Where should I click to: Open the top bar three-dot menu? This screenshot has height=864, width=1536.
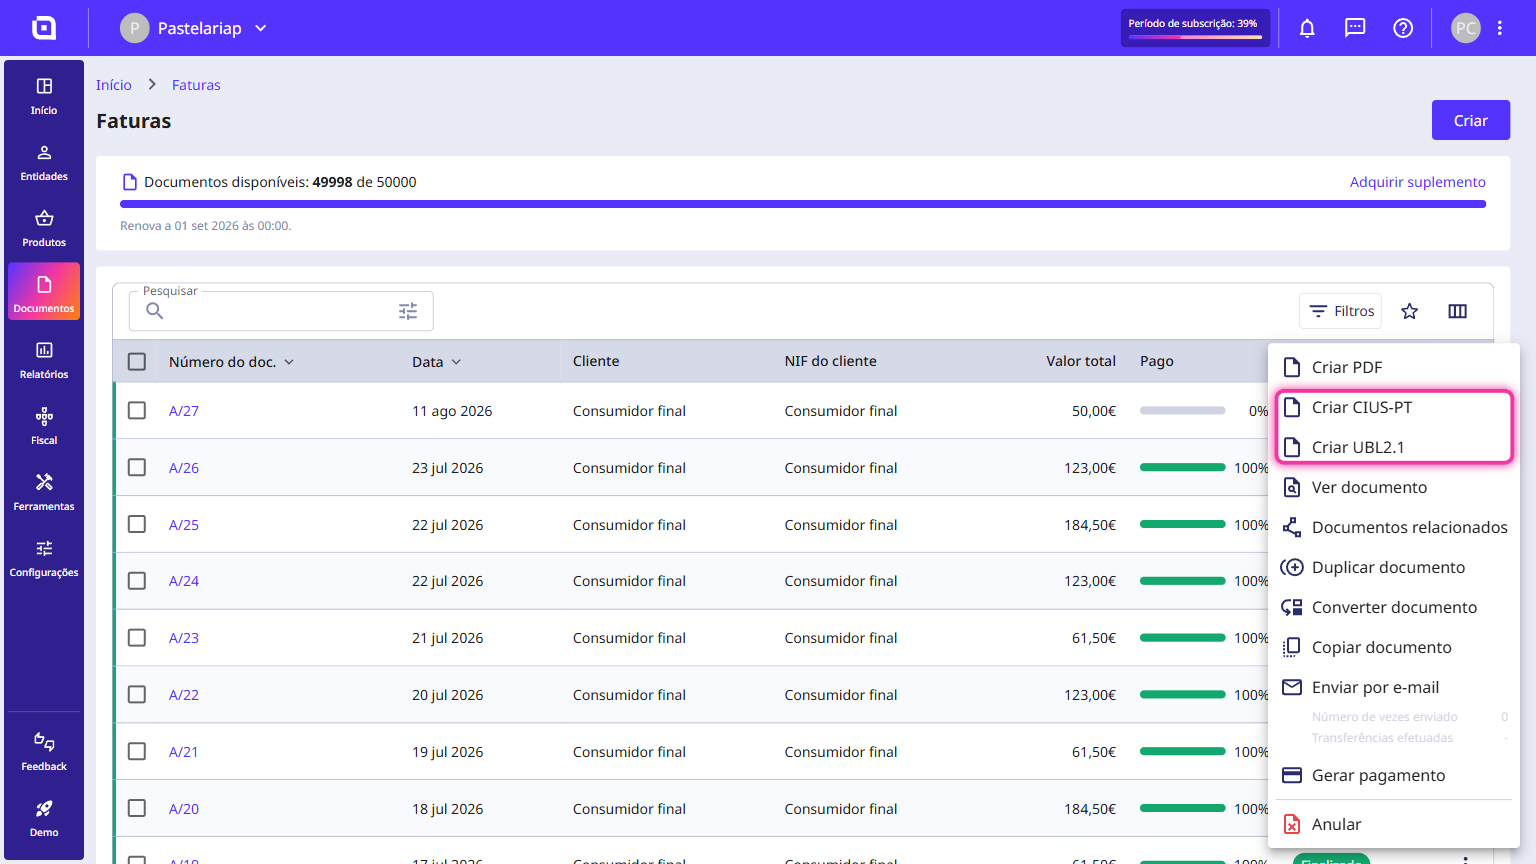[1500, 28]
